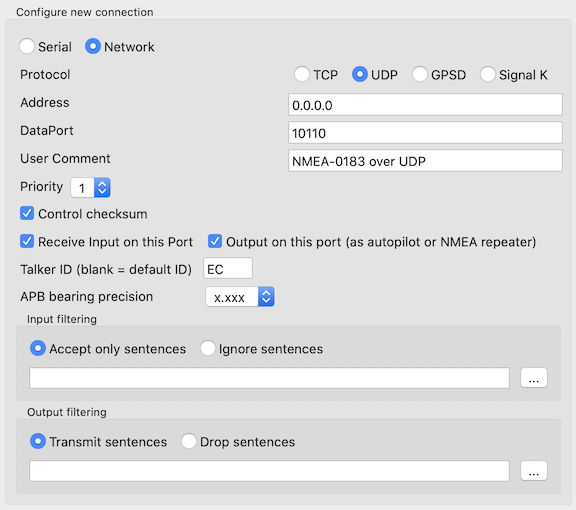Select the Serial connection type
This screenshot has width=576, height=510.
(x=27, y=47)
